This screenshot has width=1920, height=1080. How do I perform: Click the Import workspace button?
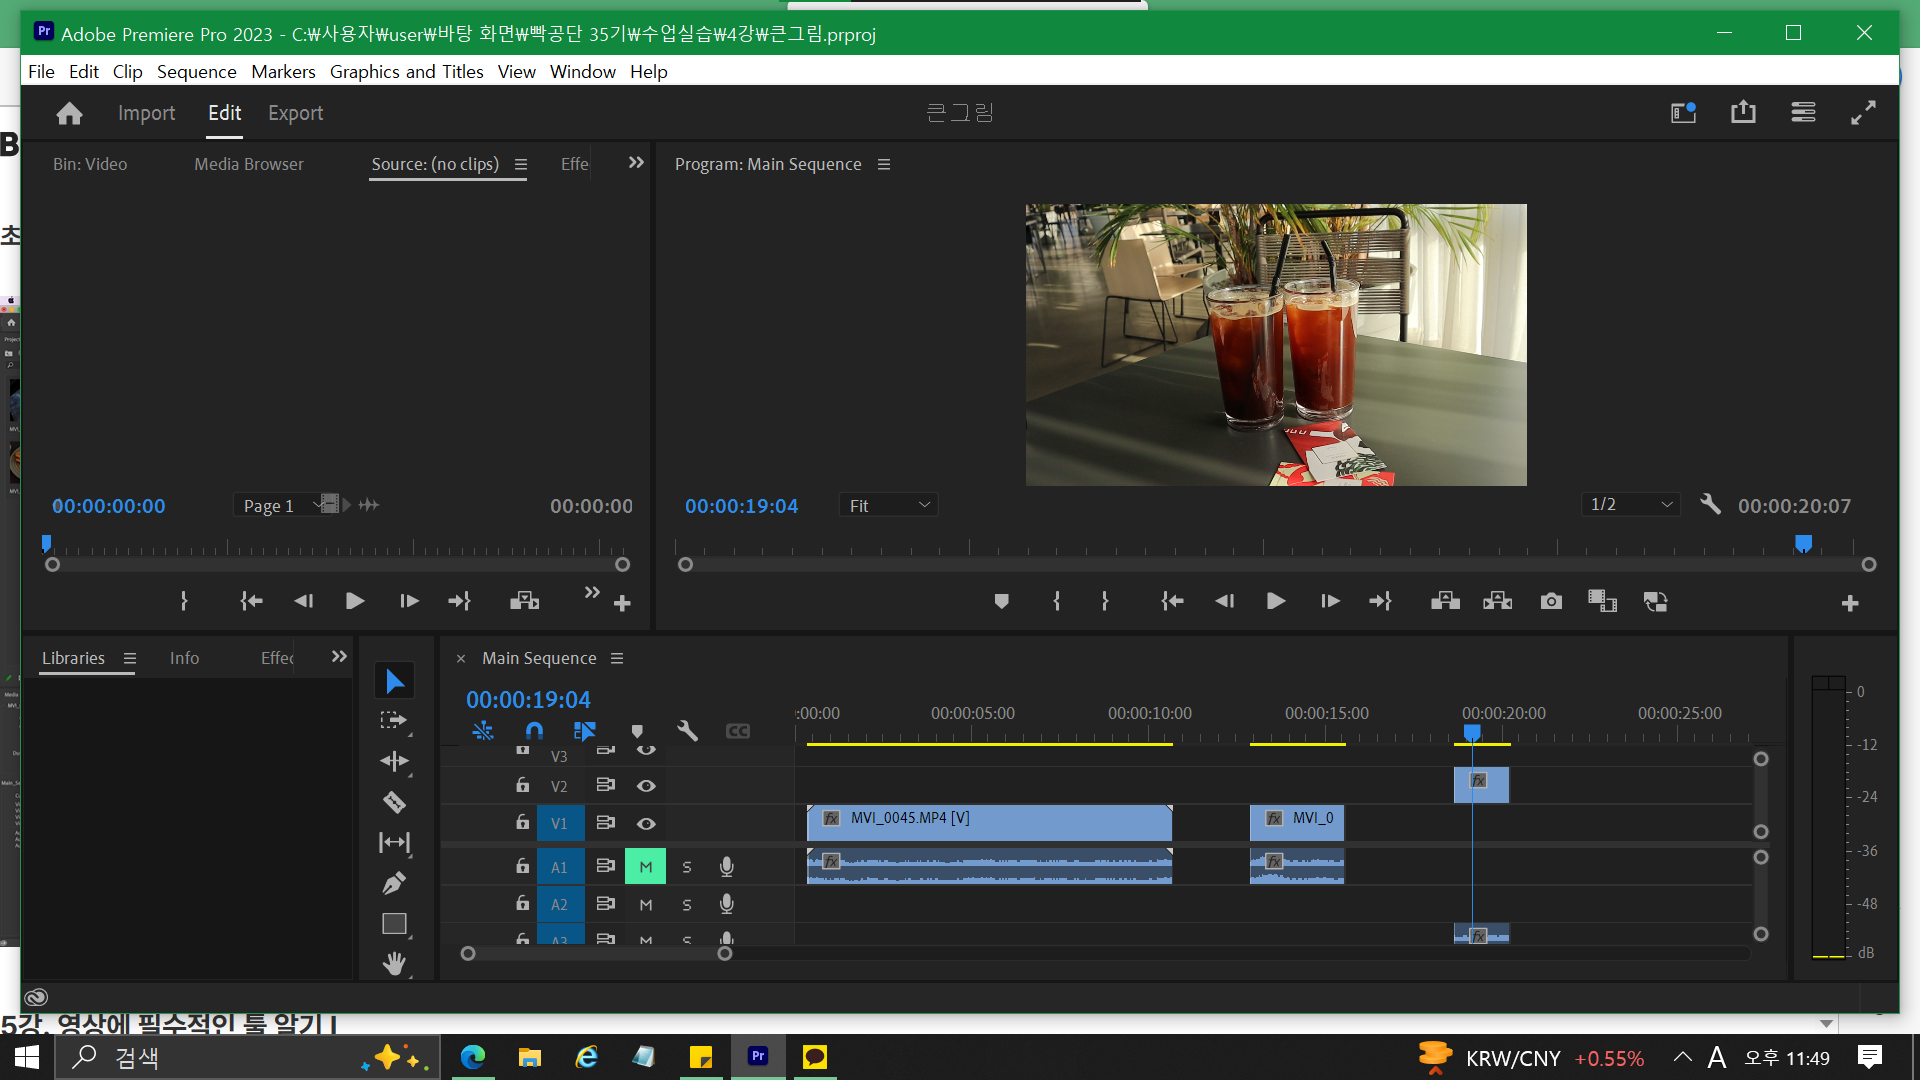[x=146, y=113]
